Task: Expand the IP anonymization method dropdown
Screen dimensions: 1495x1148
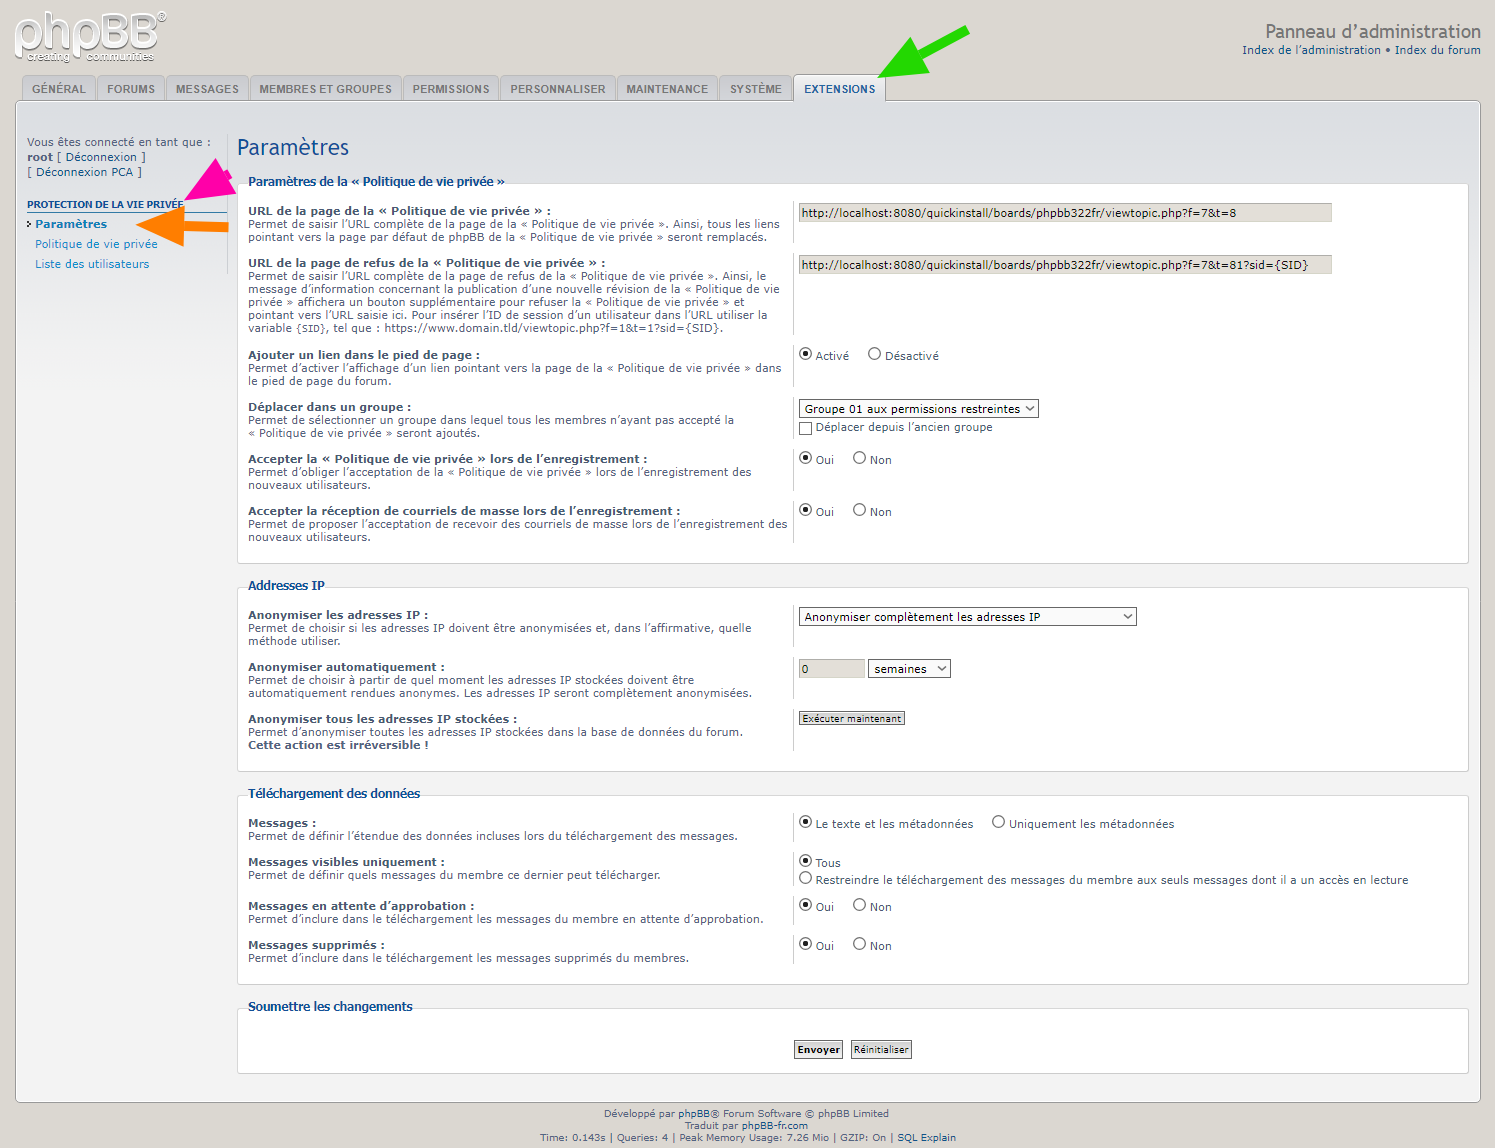Action: pos(967,617)
